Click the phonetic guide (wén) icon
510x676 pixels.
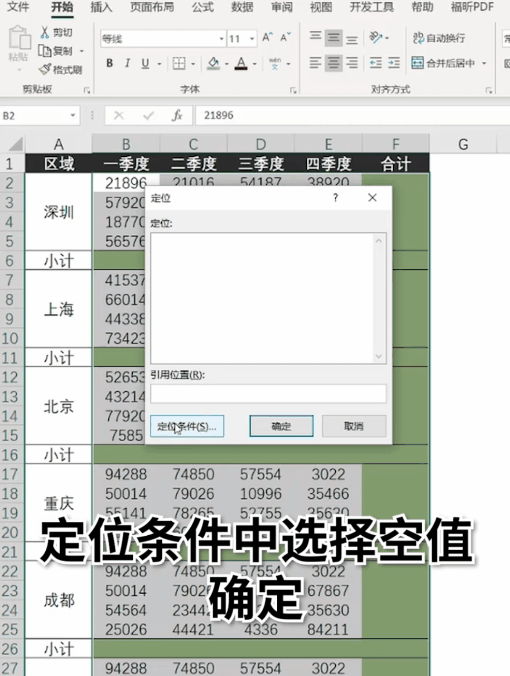click(275, 63)
